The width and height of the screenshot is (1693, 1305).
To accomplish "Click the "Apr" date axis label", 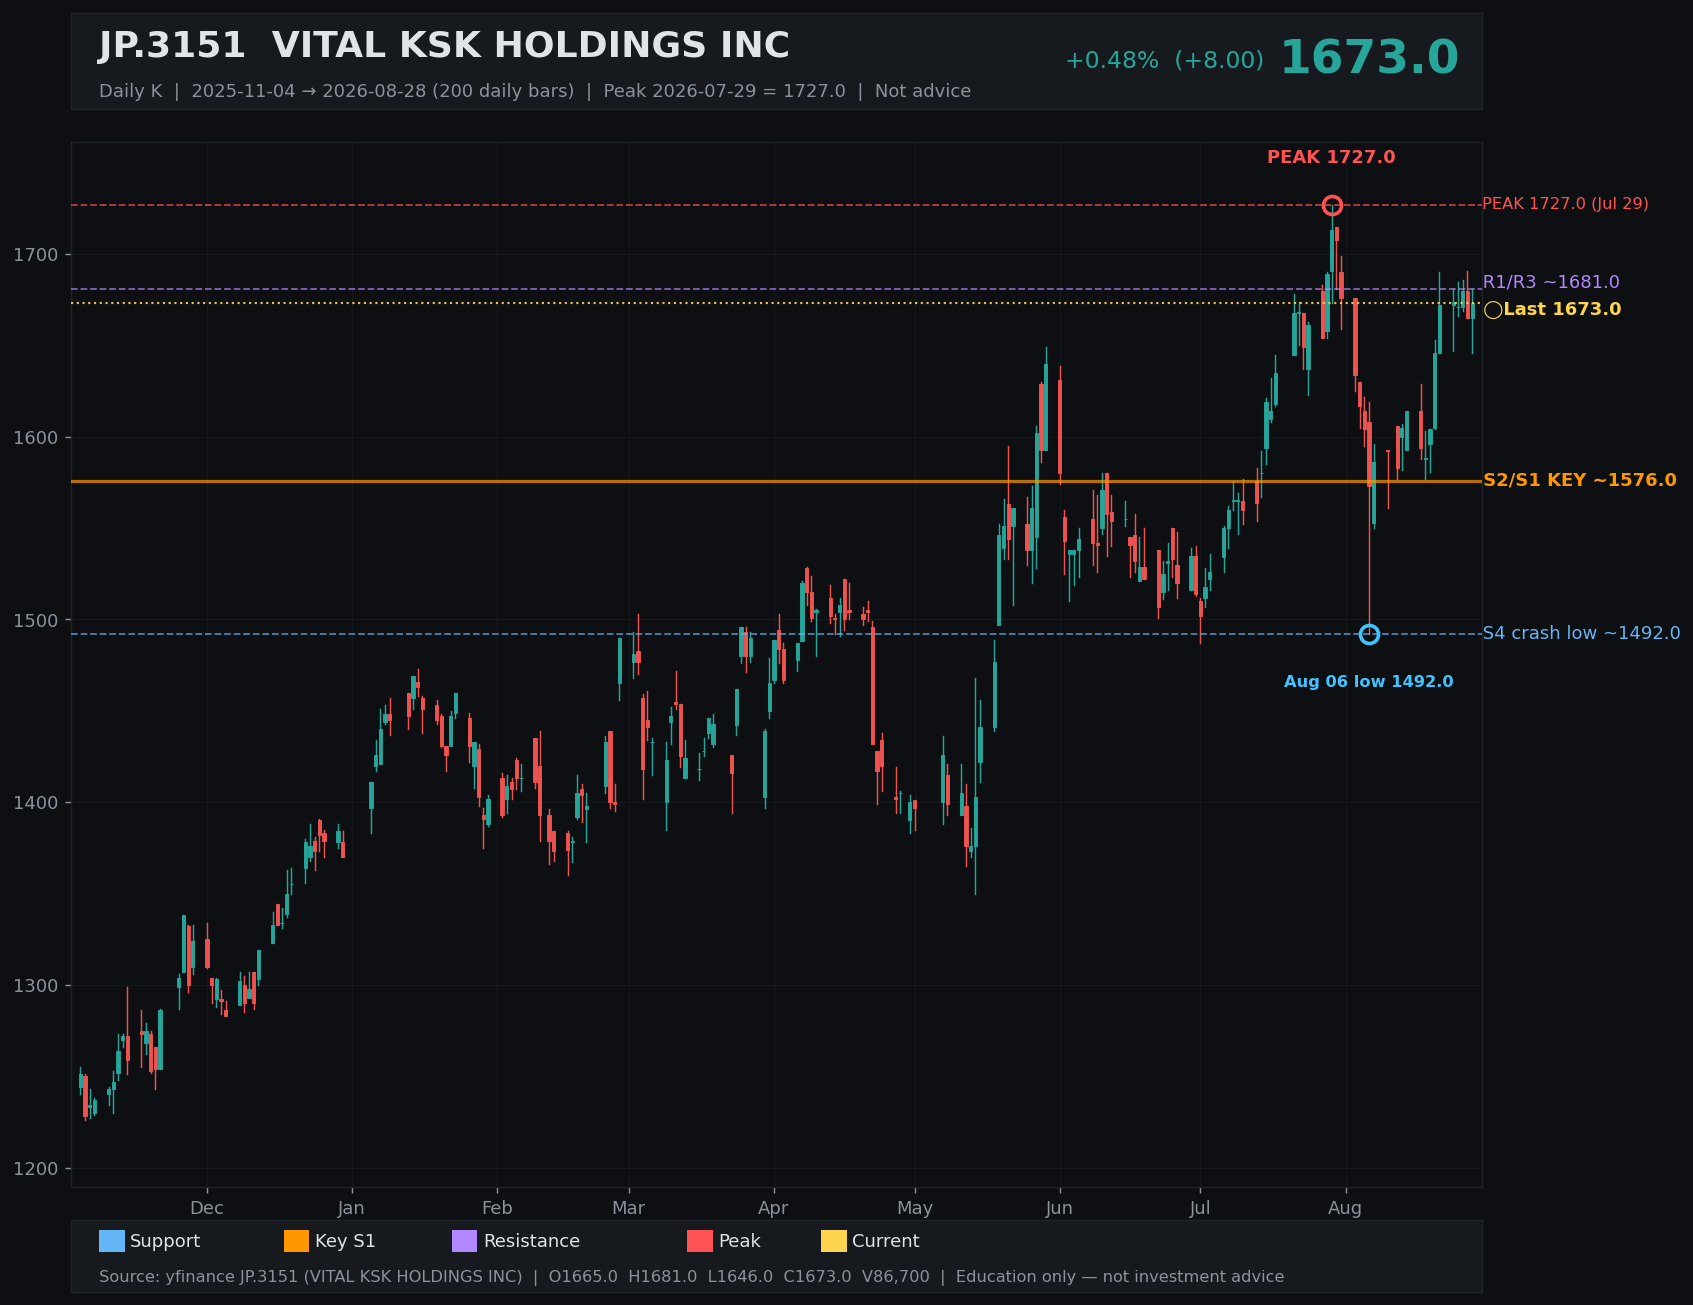I will [773, 1208].
